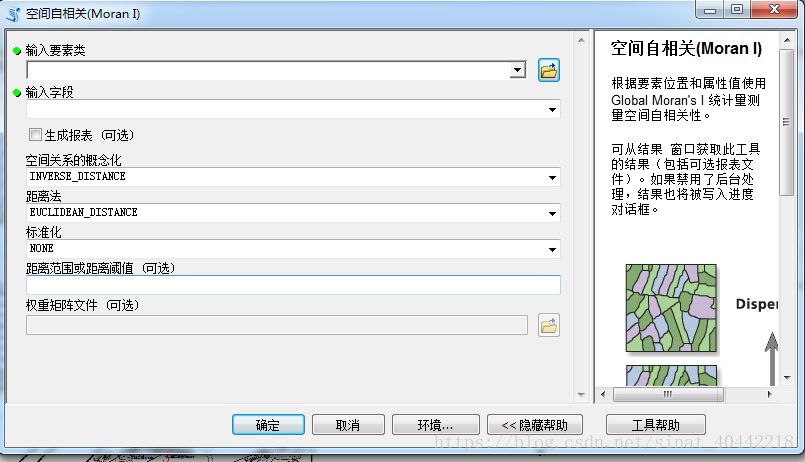Maximize the Moran I dialog window

click(737, 9)
